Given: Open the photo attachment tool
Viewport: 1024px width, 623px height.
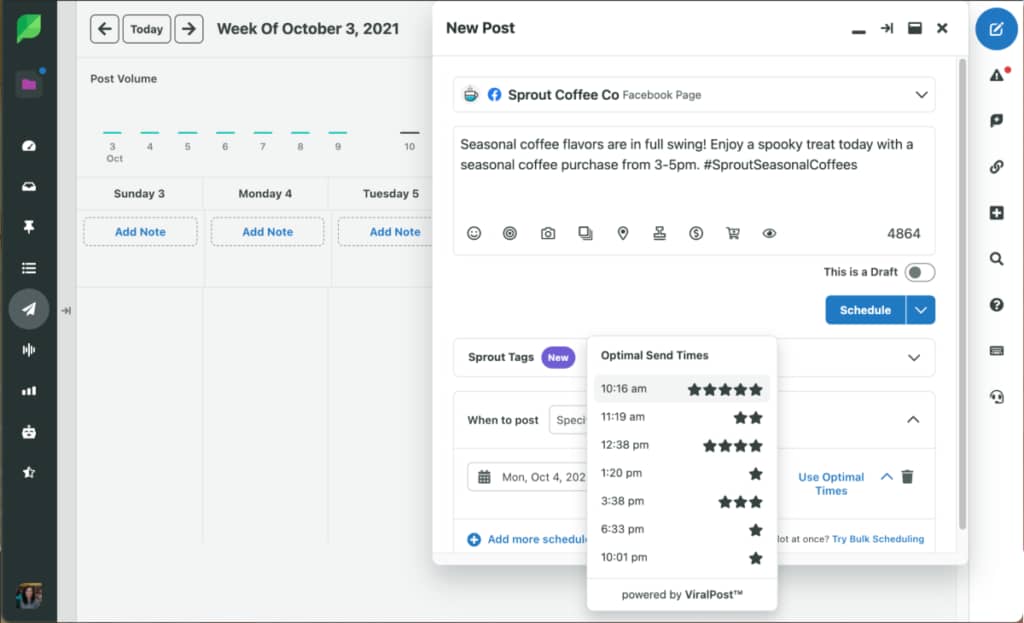Looking at the screenshot, I should click(x=548, y=233).
